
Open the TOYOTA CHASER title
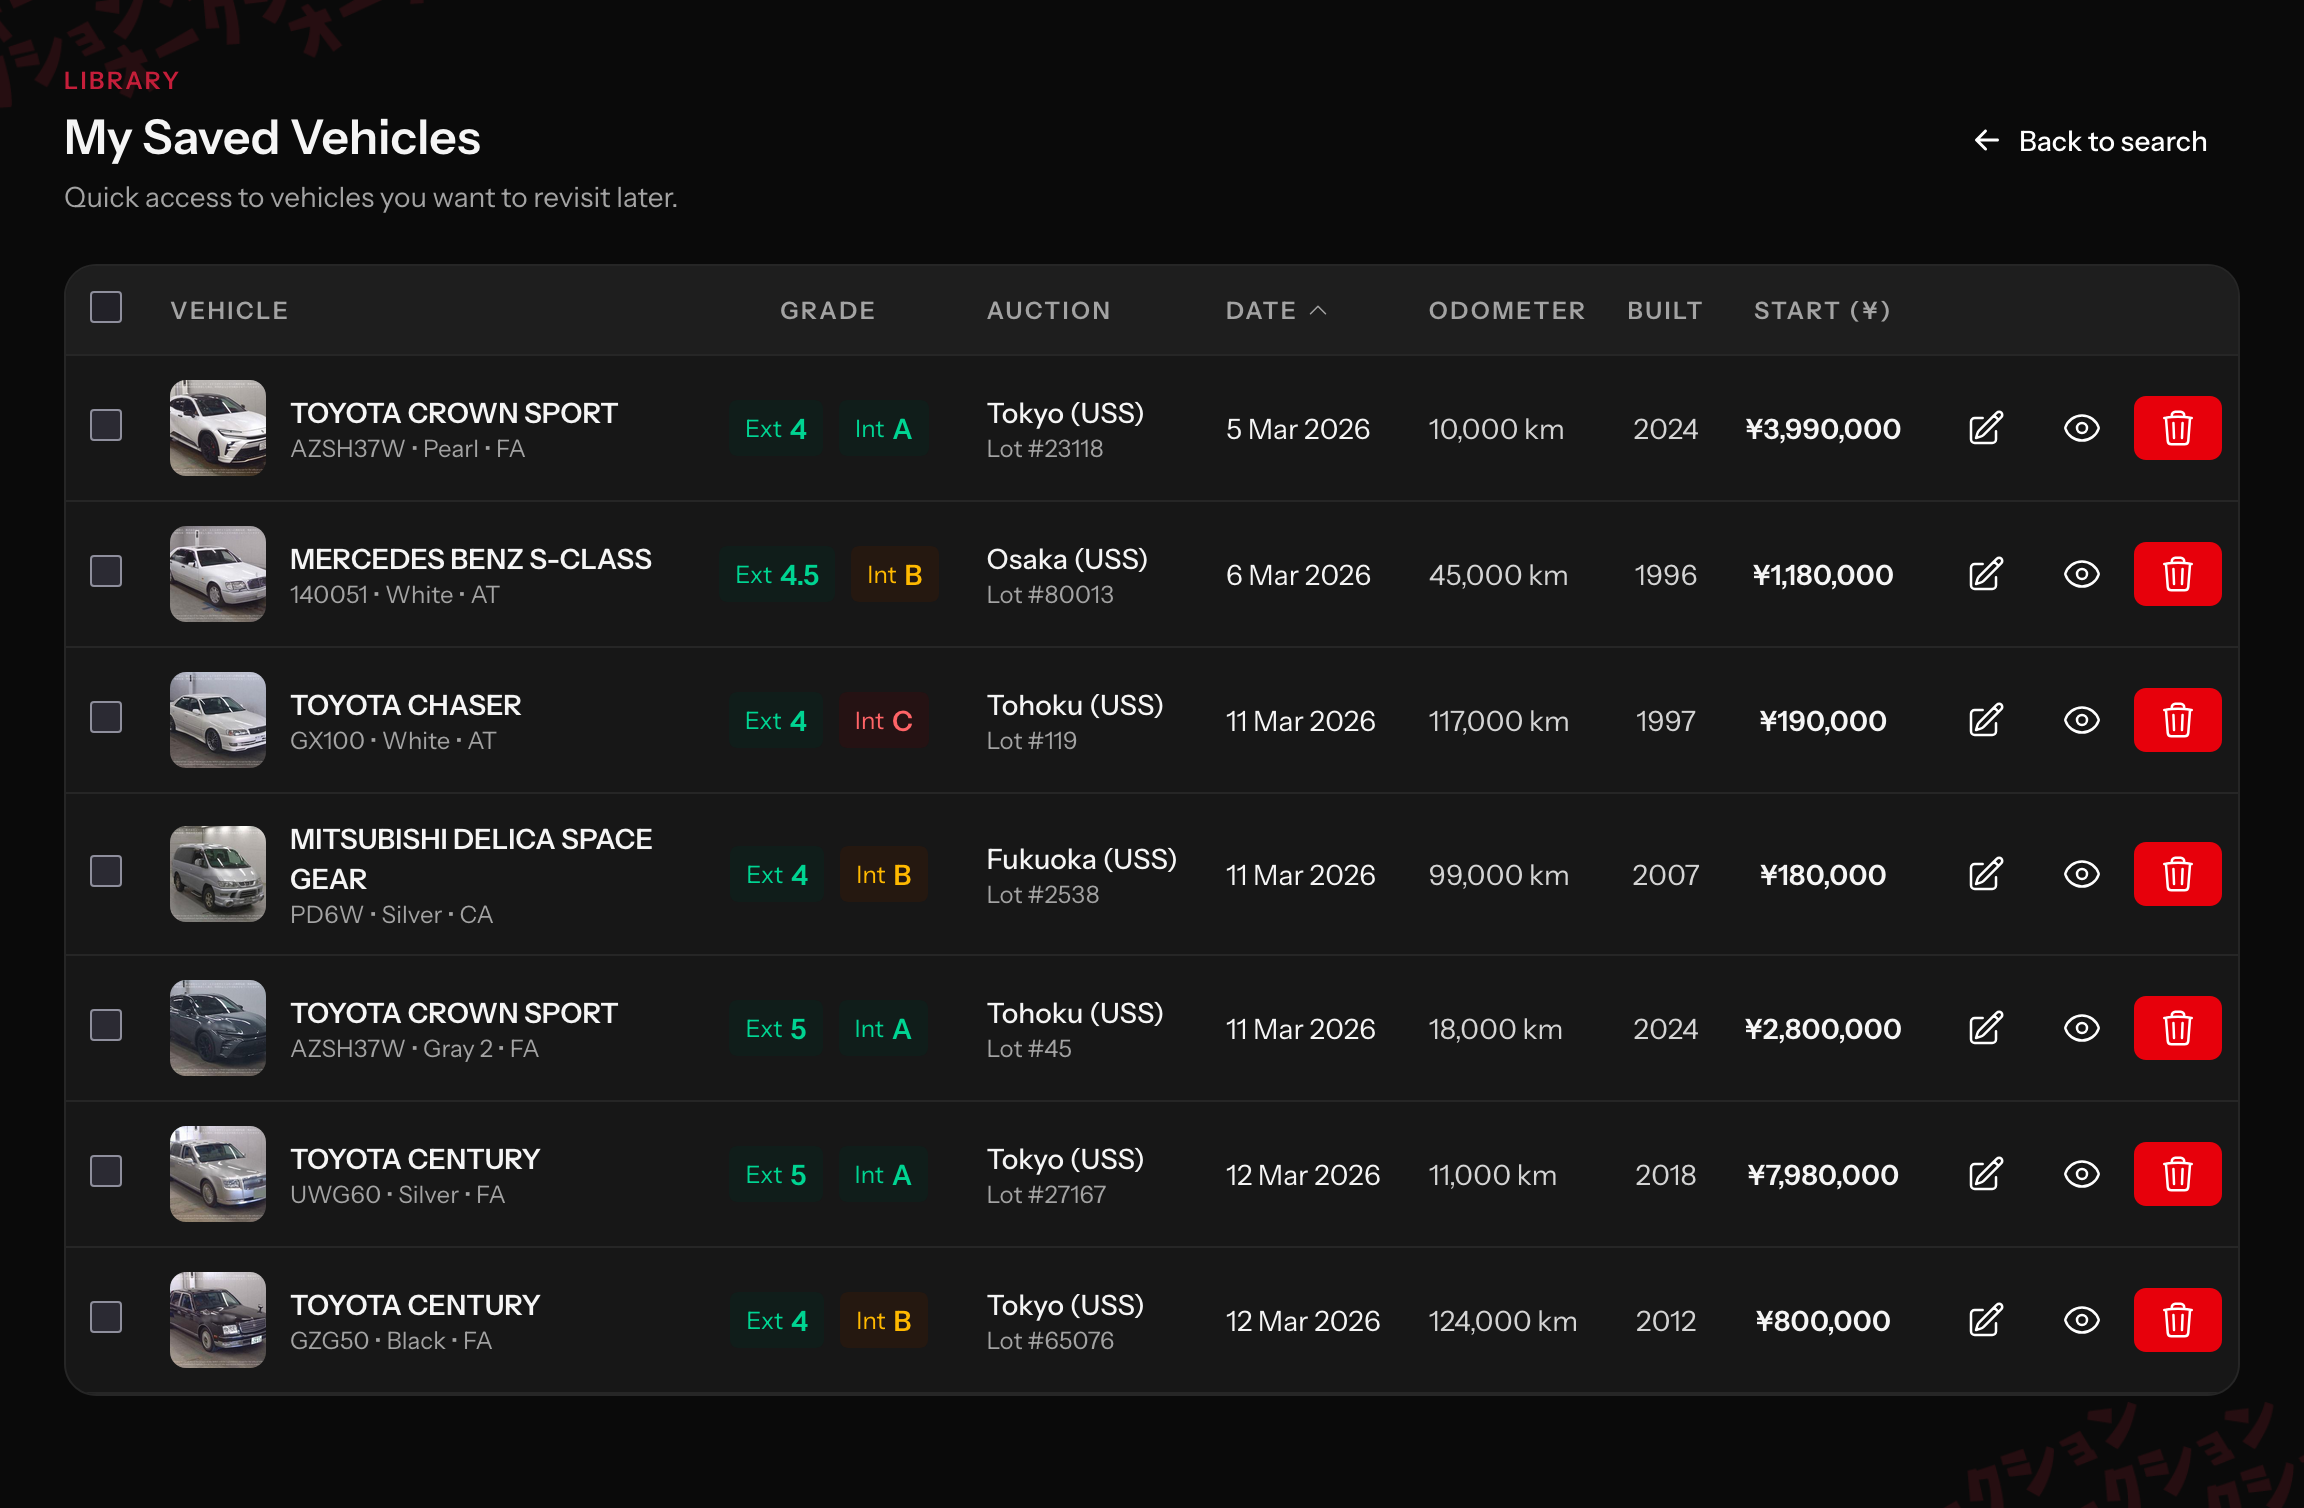click(x=405, y=705)
